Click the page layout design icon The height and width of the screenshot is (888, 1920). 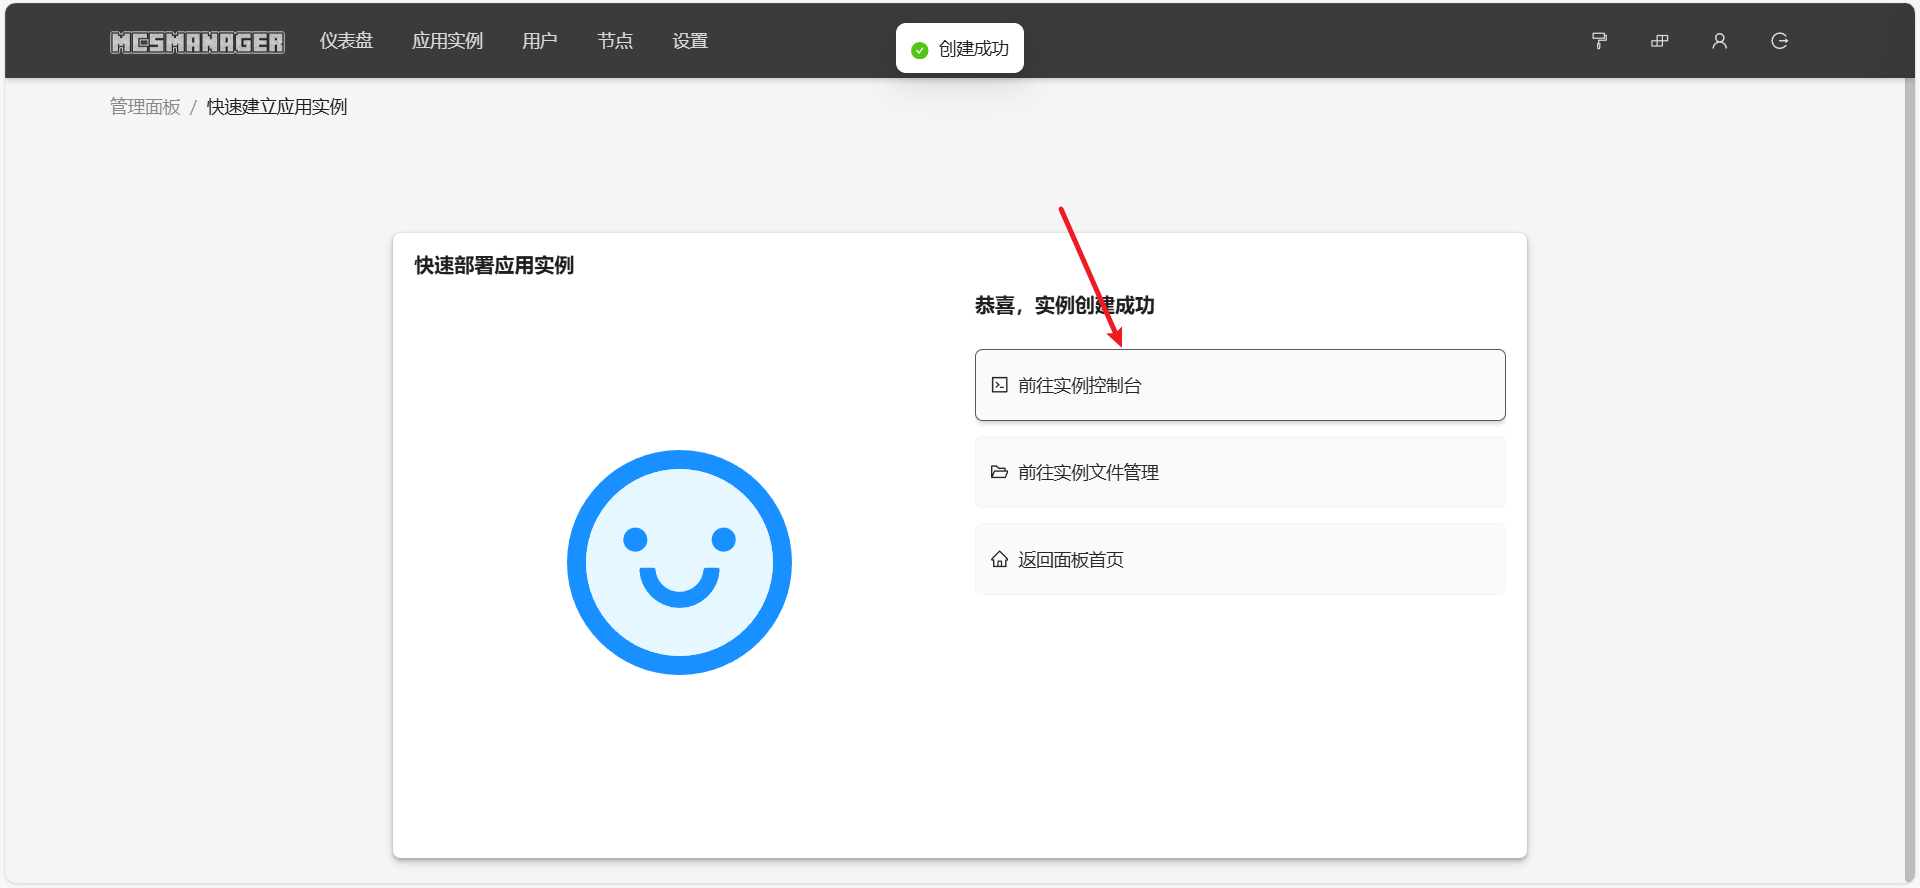pyautogui.click(x=1659, y=41)
